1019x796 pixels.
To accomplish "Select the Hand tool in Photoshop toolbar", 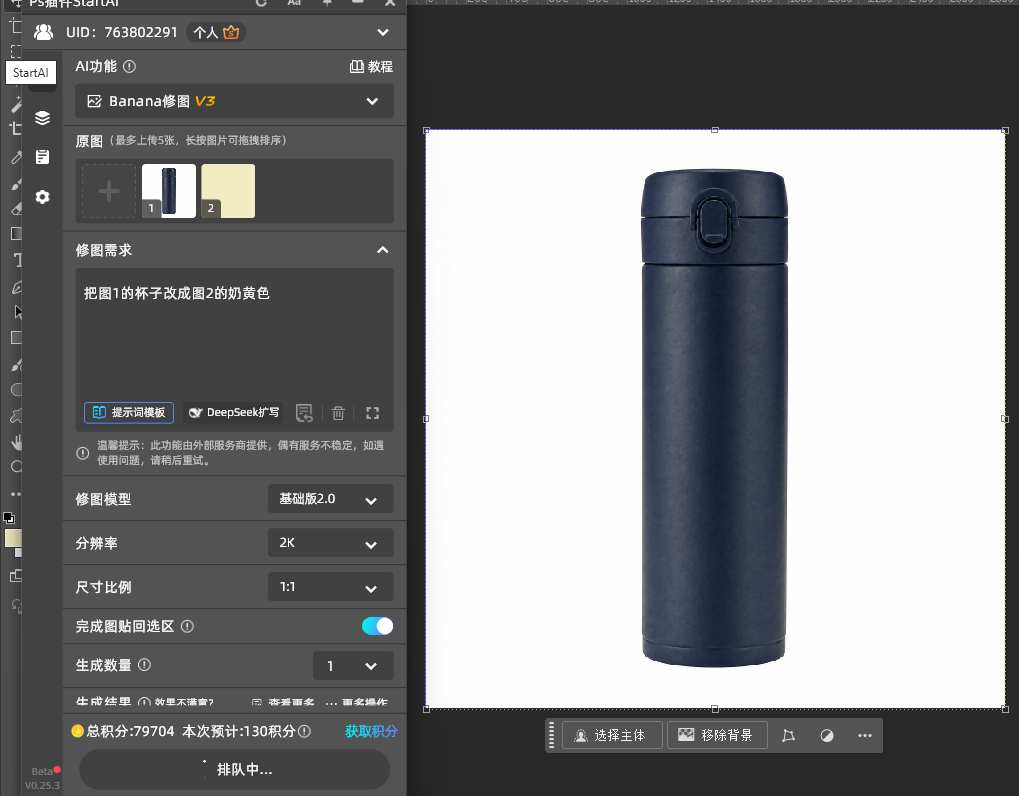I will [16, 442].
